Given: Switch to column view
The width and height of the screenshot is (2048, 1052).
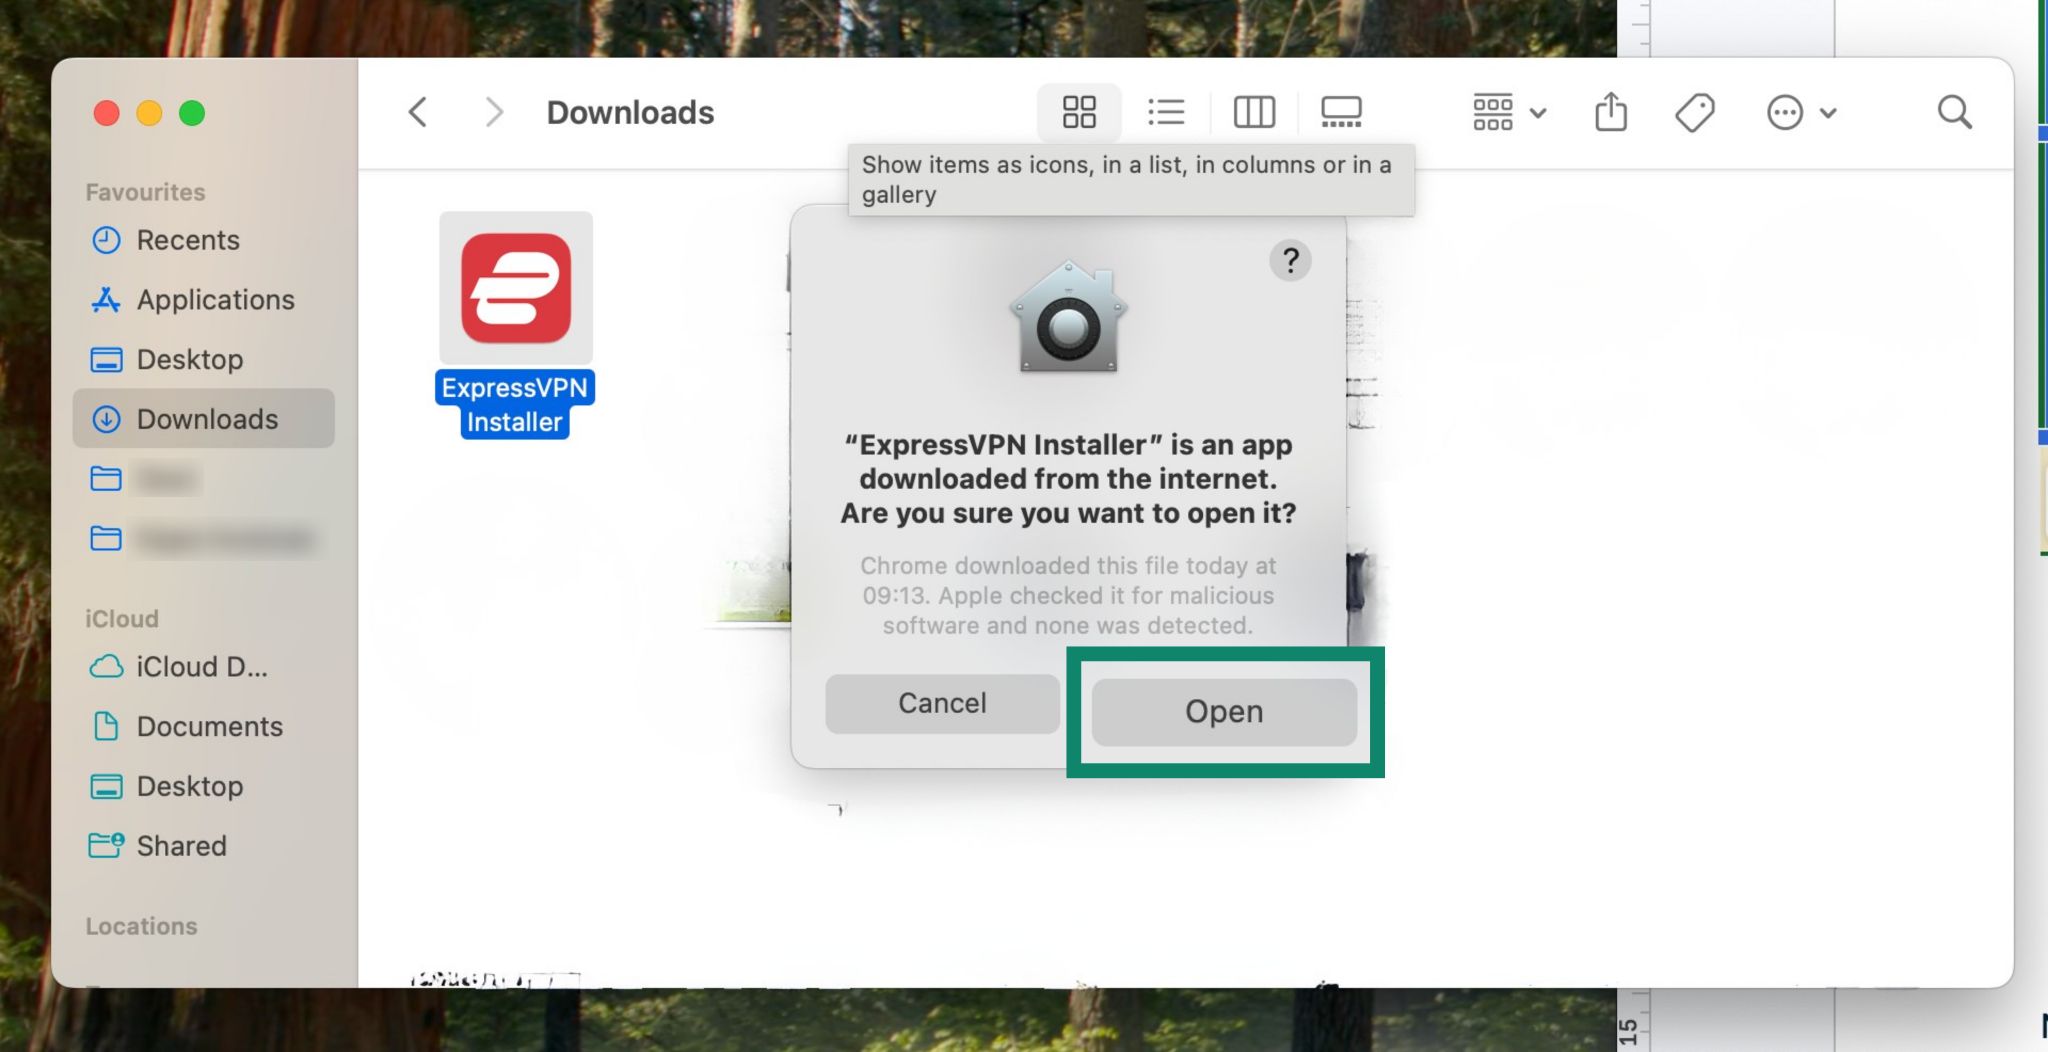Looking at the screenshot, I should pyautogui.click(x=1253, y=112).
